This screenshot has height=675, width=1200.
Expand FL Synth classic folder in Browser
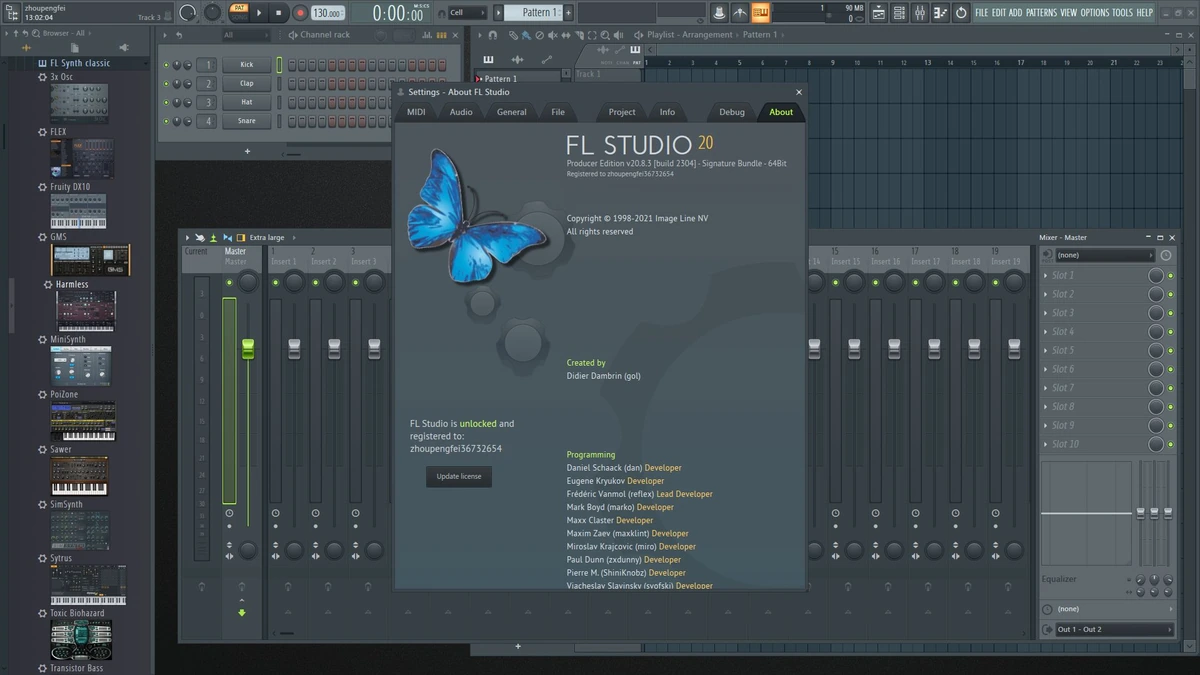pyautogui.click(x=80, y=63)
